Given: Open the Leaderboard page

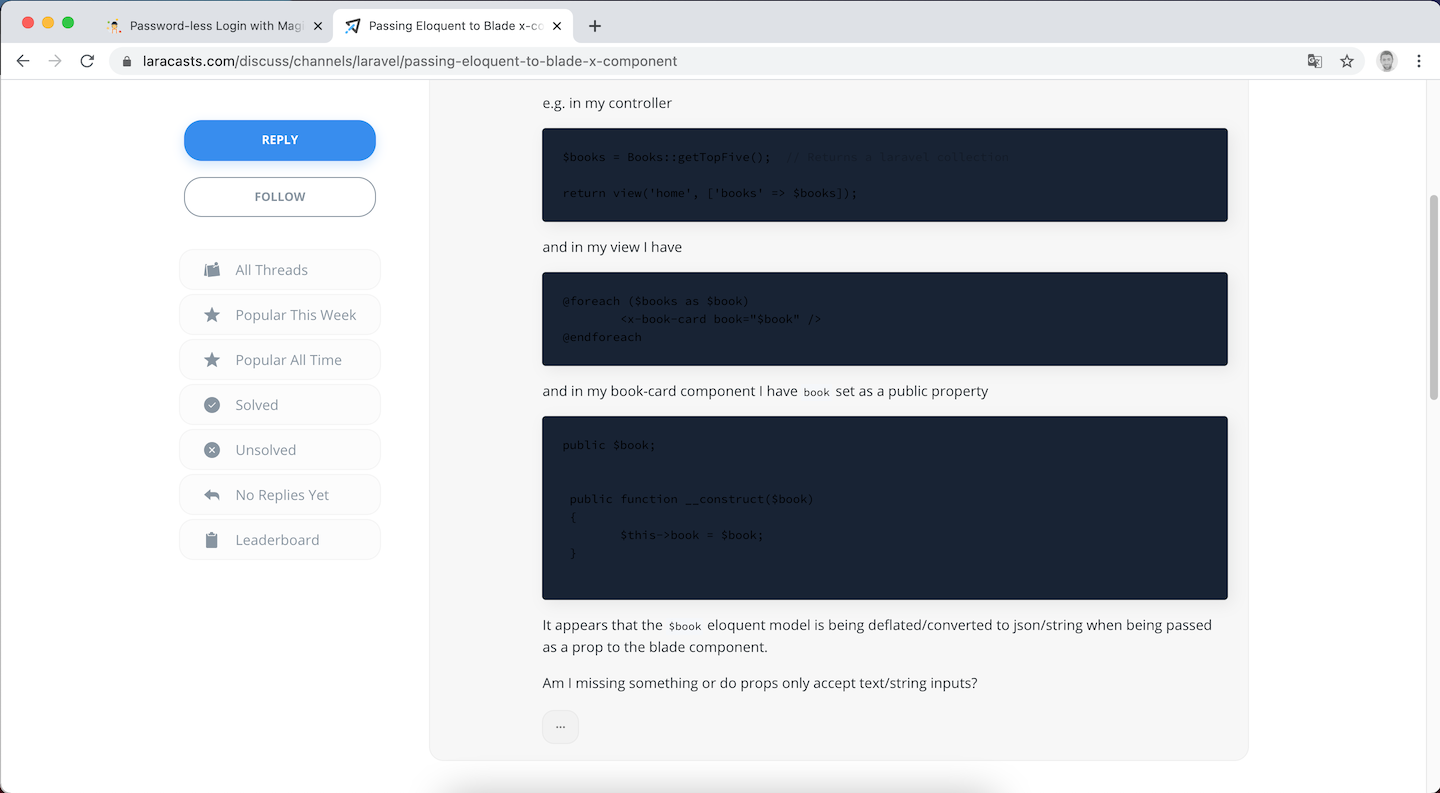Looking at the screenshot, I should (280, 540).
